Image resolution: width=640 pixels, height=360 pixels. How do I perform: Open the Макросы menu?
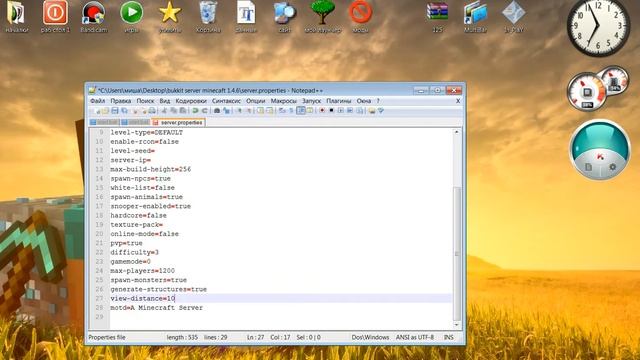coord(284,101)
